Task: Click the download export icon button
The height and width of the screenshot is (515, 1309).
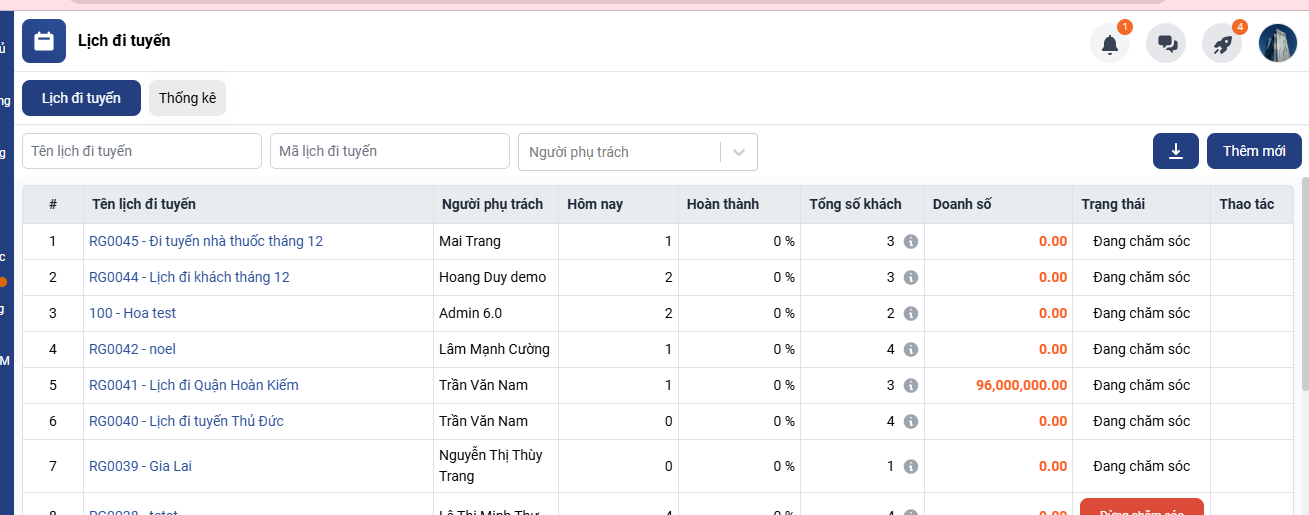Action: tap(1176, 151)
